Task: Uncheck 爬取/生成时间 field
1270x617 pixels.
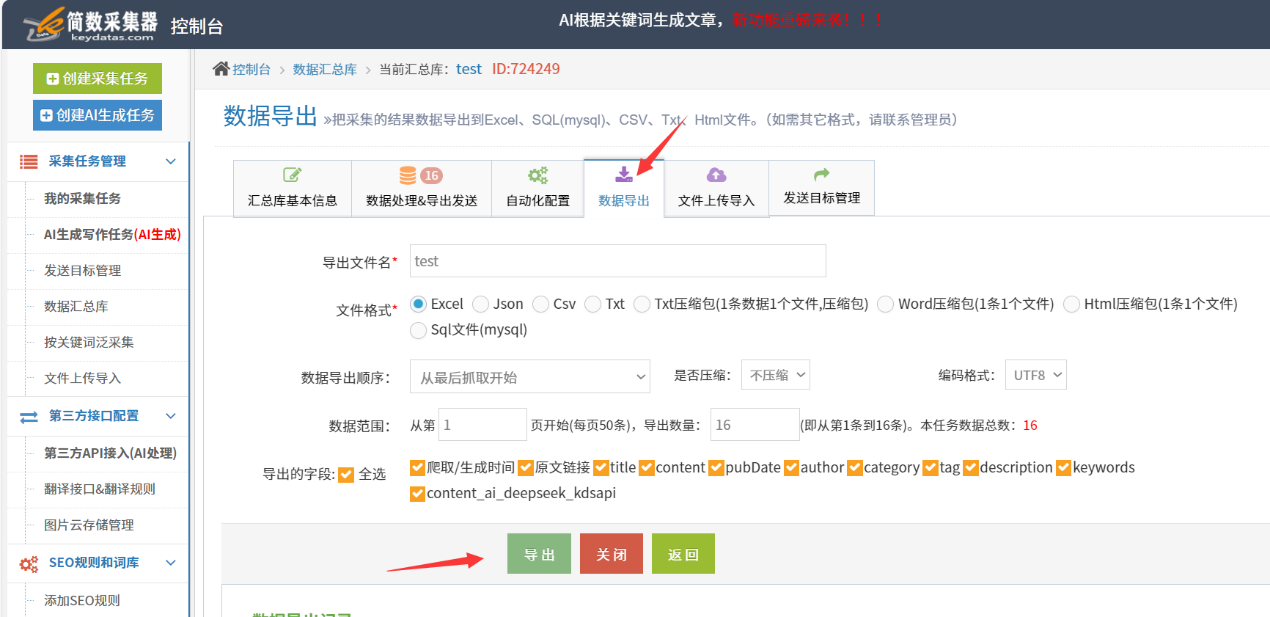Action: (x=418, y=468)
